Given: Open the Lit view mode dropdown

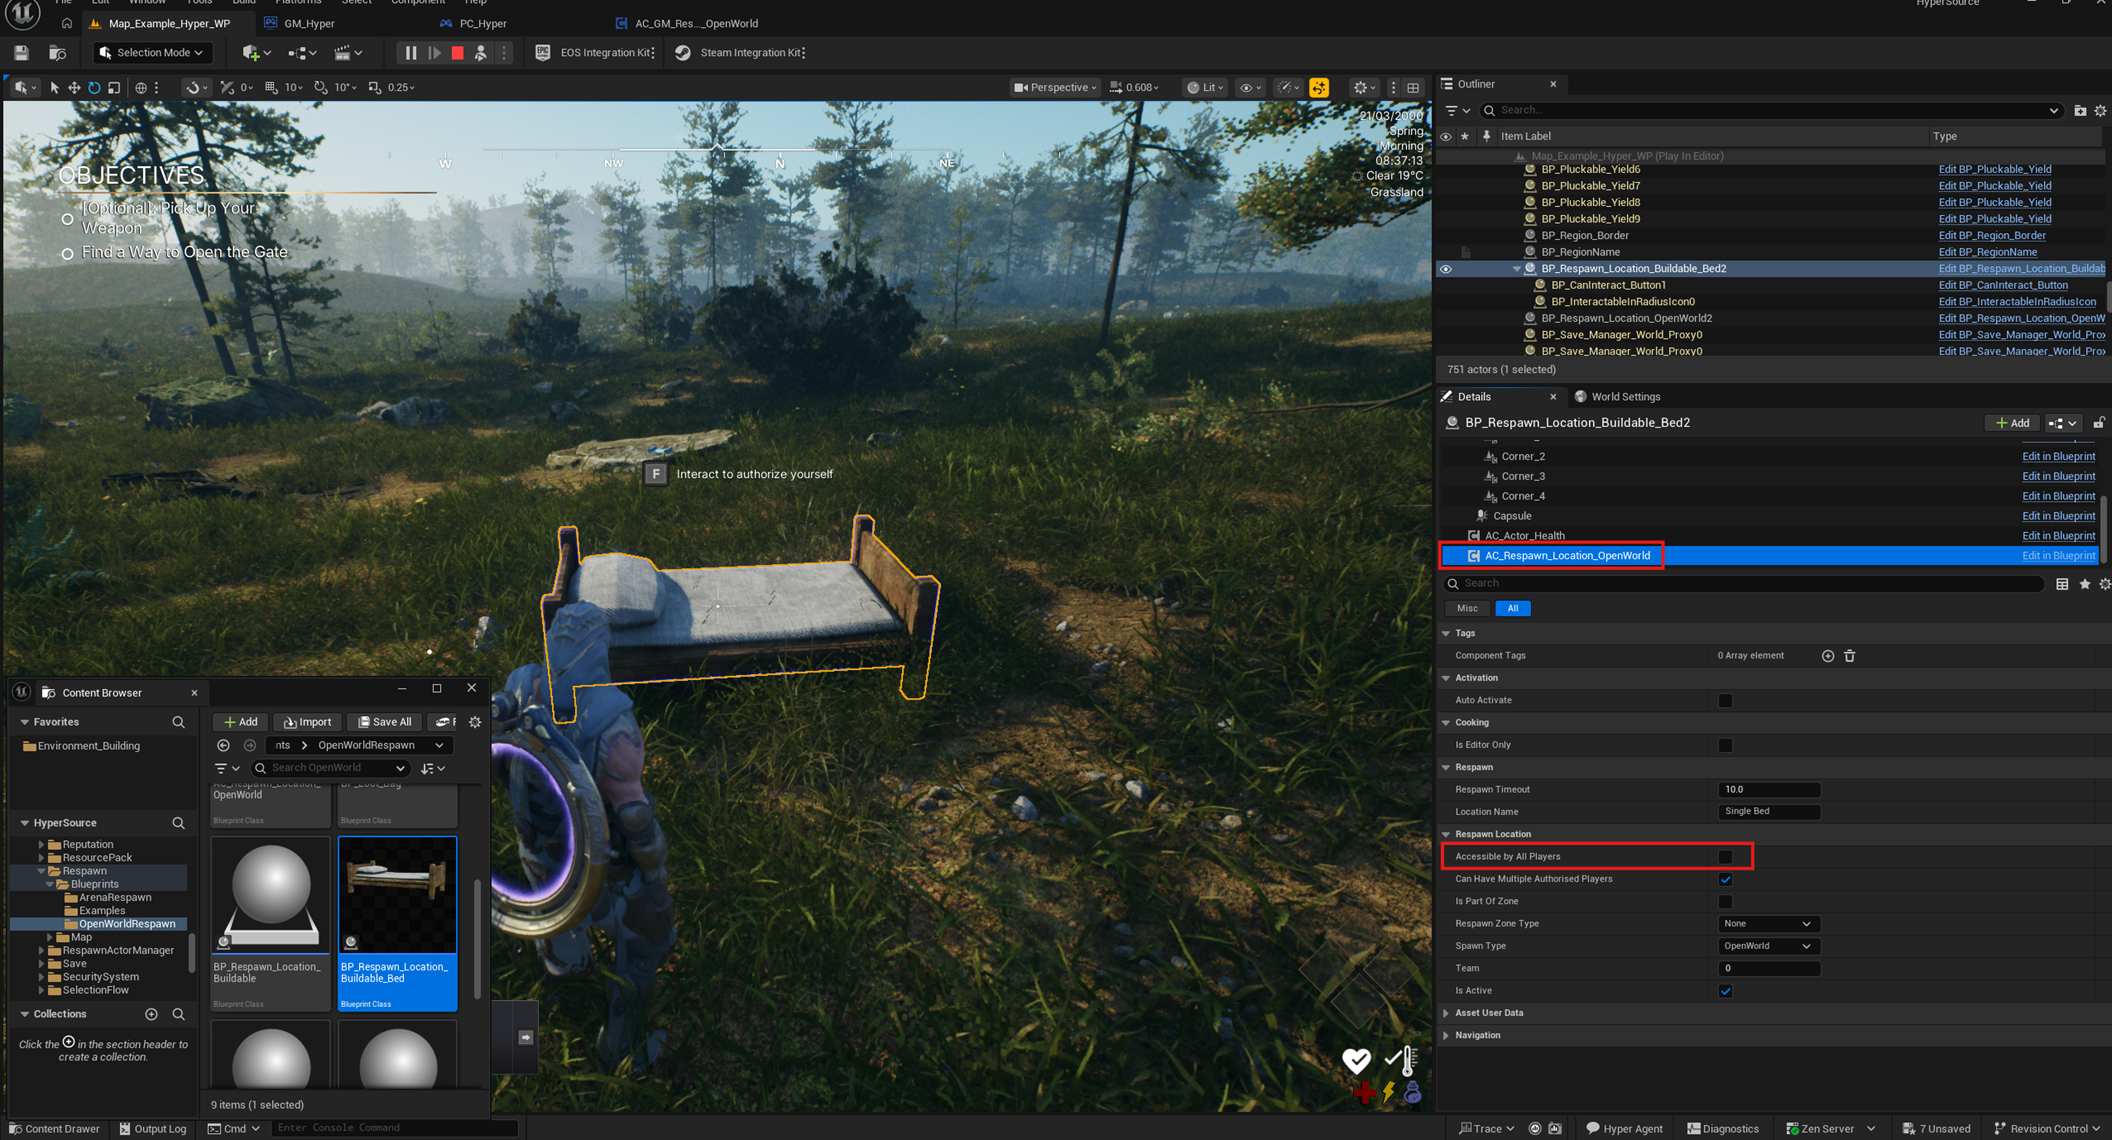Looking at the screenshot, I should point(1205,88).
